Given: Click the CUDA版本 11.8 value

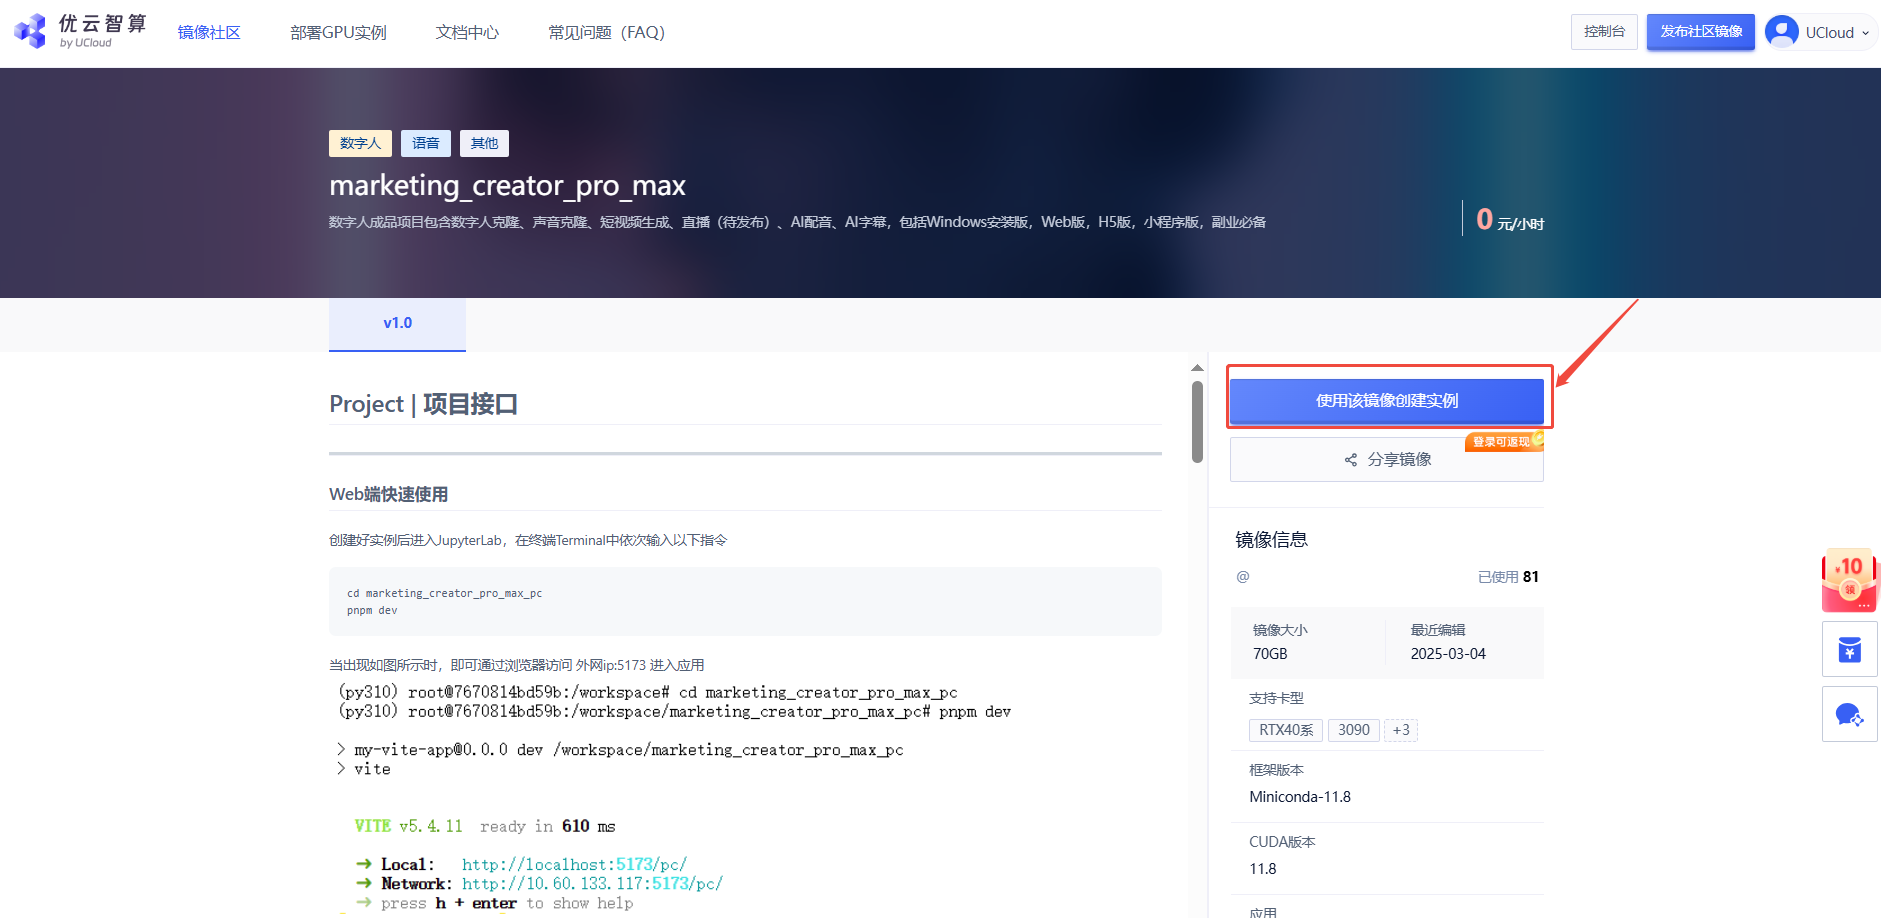Looking at the screenshot, I should [x=1263, y=869].
